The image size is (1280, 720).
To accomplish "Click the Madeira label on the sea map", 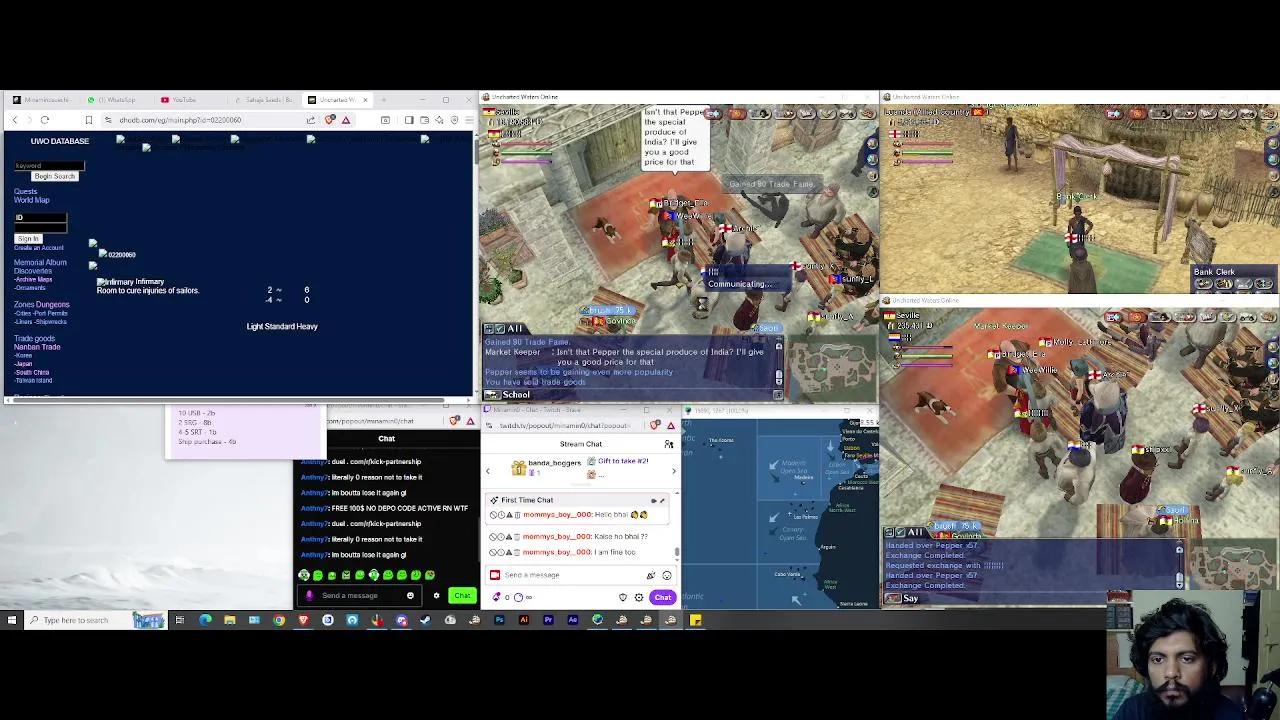I will pyautogui.click(x=803, y=477).
